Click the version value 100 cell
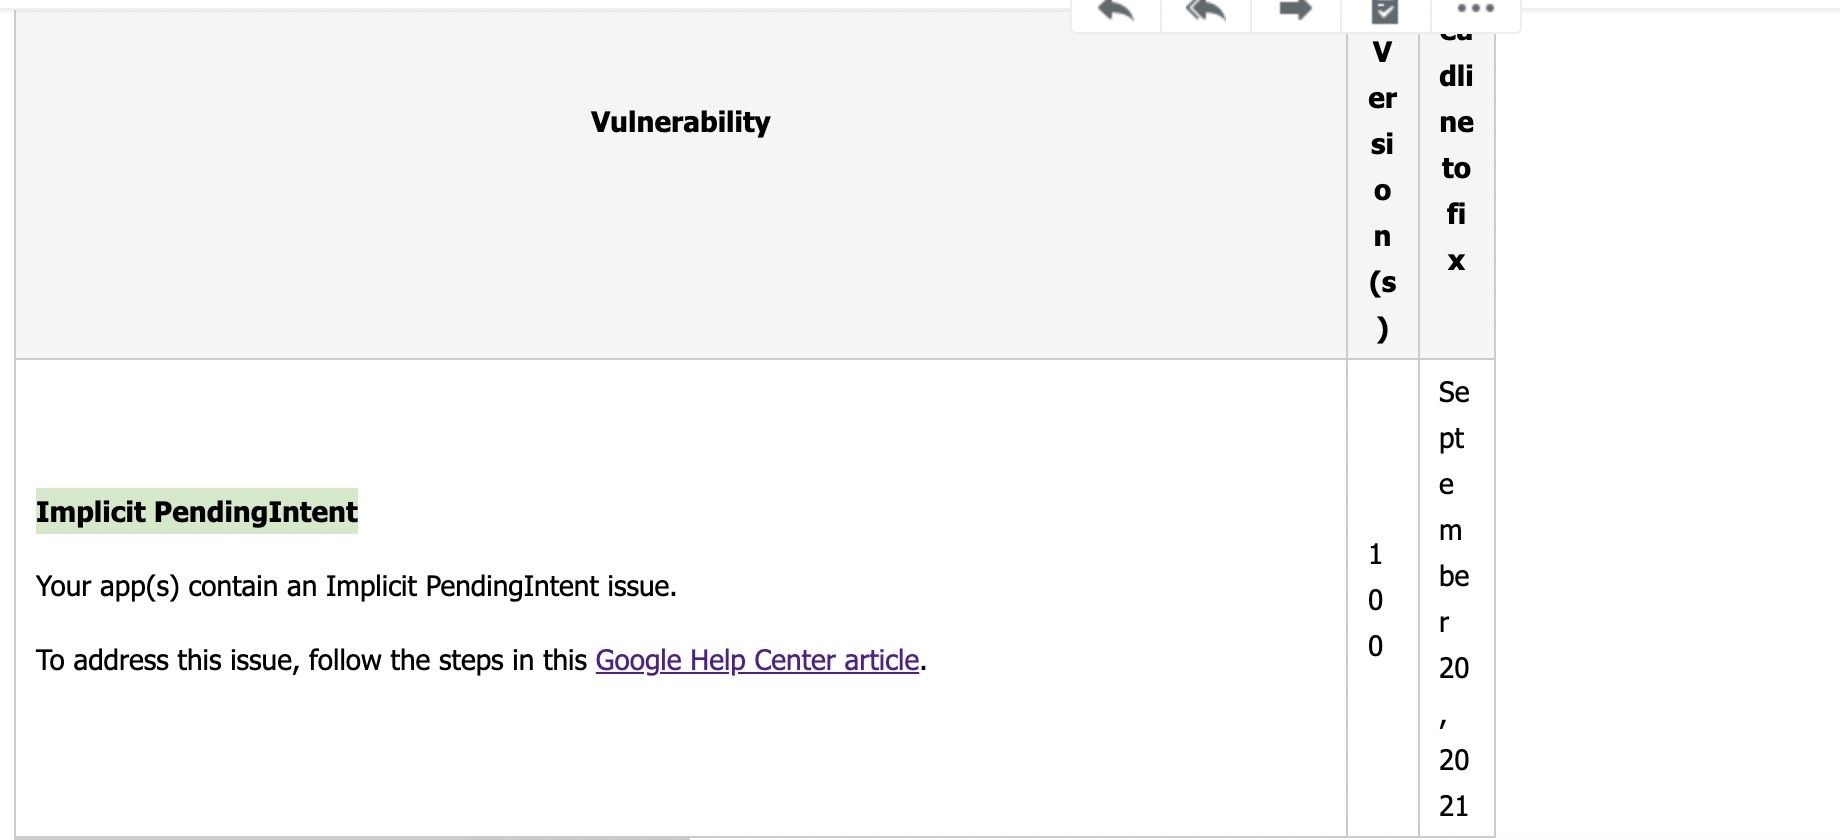The width and height of the screenshot is (1840, 840). tap(1376, 600)
